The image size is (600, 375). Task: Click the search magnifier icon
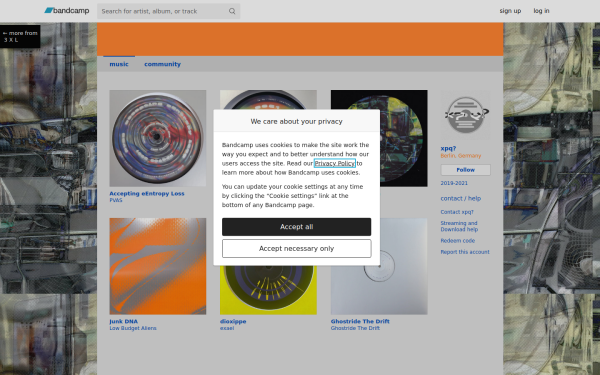pyautogui.click(x=232, y=11)
